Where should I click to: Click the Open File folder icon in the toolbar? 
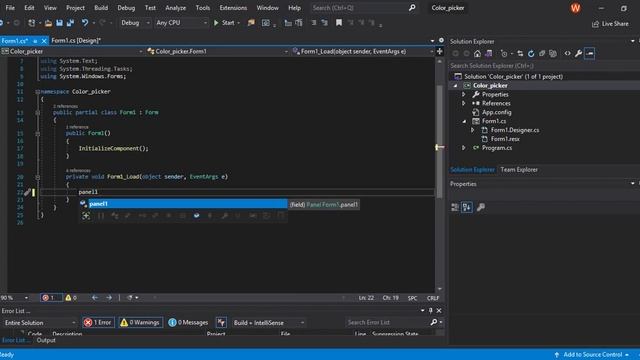[x=48, y=23]
